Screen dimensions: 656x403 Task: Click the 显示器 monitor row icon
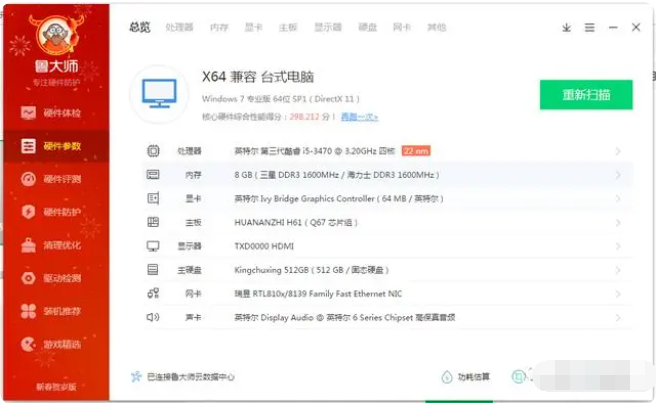(153, 246)
